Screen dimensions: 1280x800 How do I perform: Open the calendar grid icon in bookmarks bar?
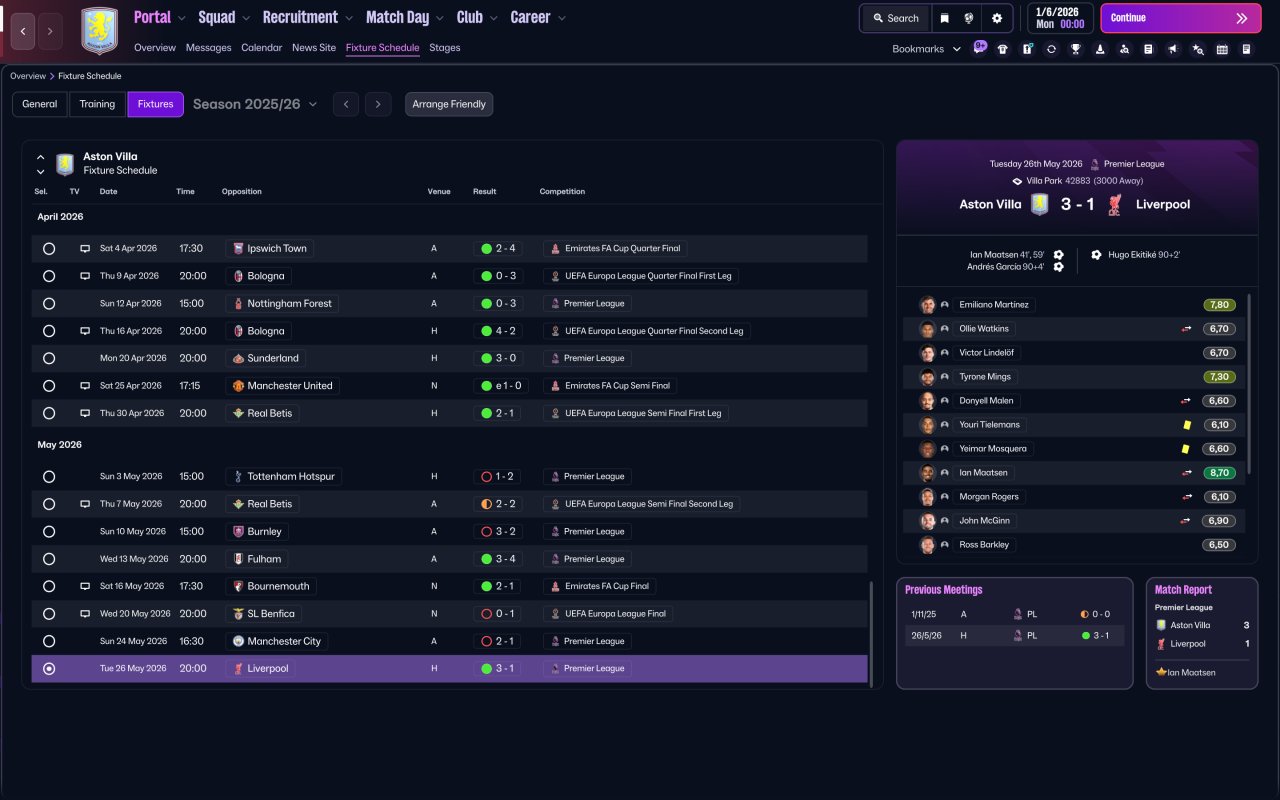[x=1222, y=49]
